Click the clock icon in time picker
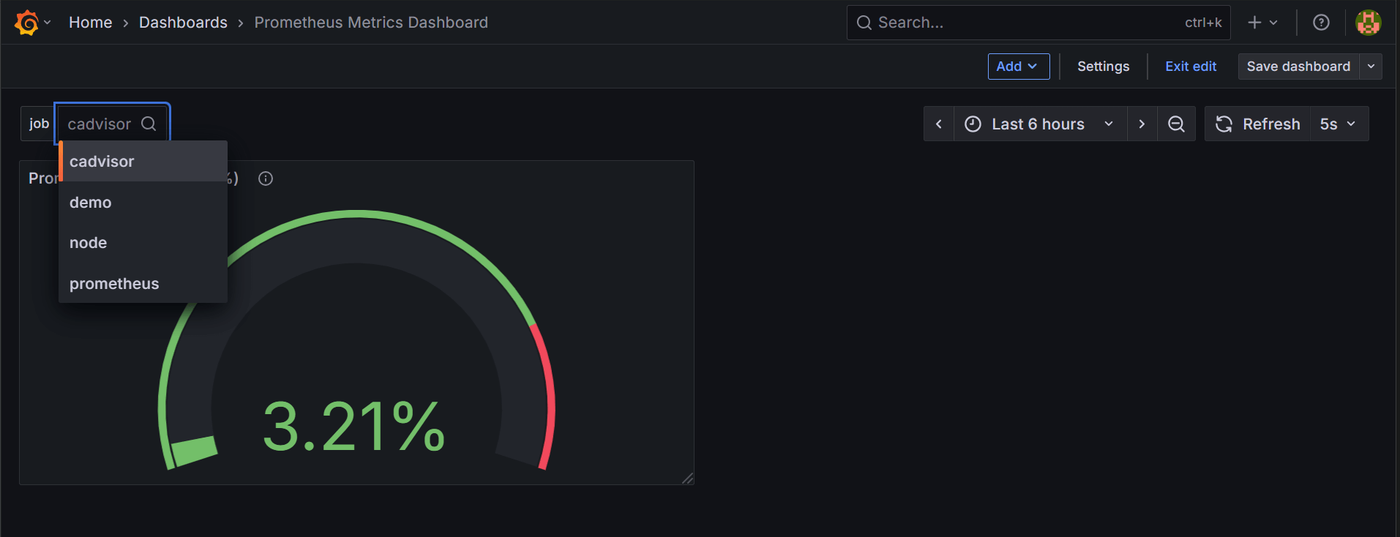The image size is (1400, 537). click(x=973, y=124)
